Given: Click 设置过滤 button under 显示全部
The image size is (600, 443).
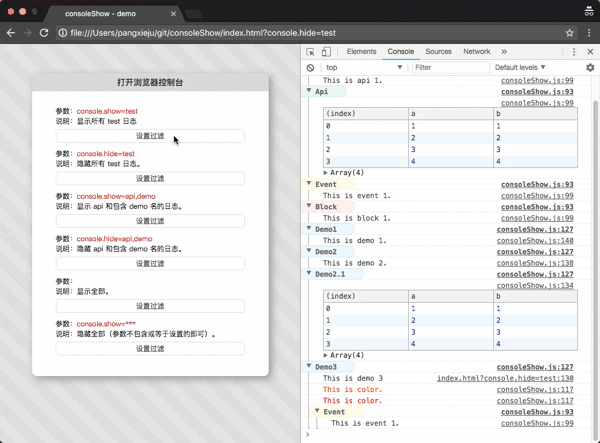Looking at the screenshot, I should click(x=150, y=306).
